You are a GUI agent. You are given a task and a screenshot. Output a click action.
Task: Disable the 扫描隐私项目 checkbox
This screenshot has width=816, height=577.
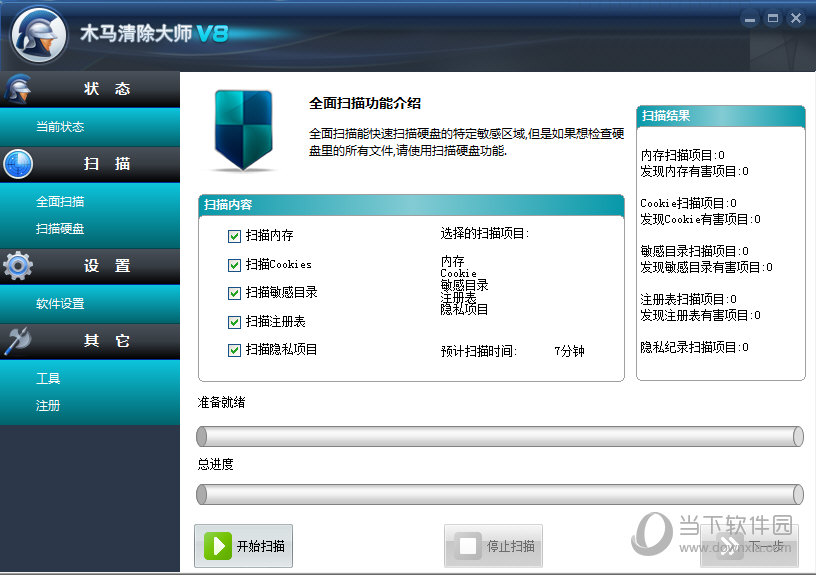point(234,350)
